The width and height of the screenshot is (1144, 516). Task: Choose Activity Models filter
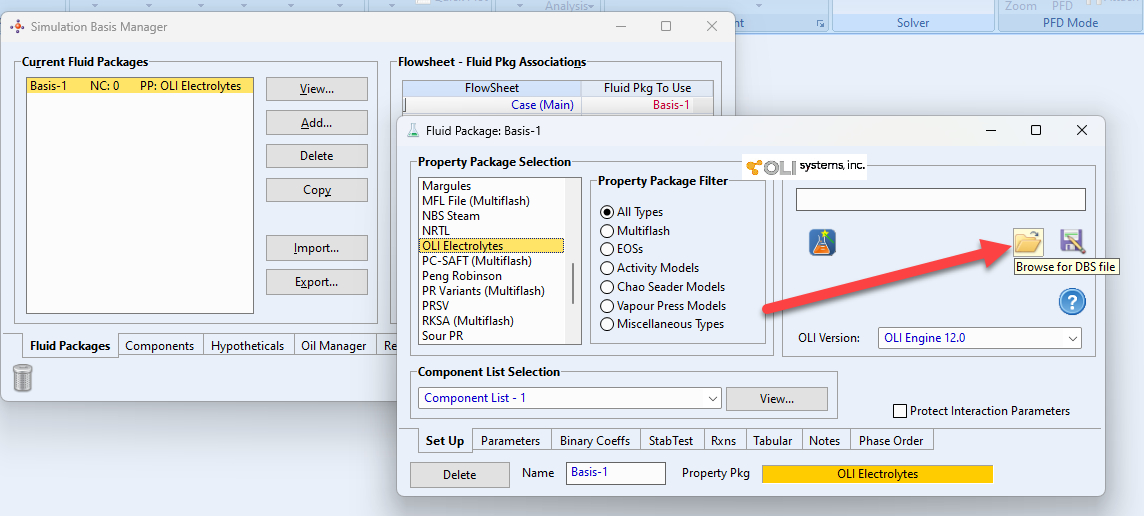(606, 268)
